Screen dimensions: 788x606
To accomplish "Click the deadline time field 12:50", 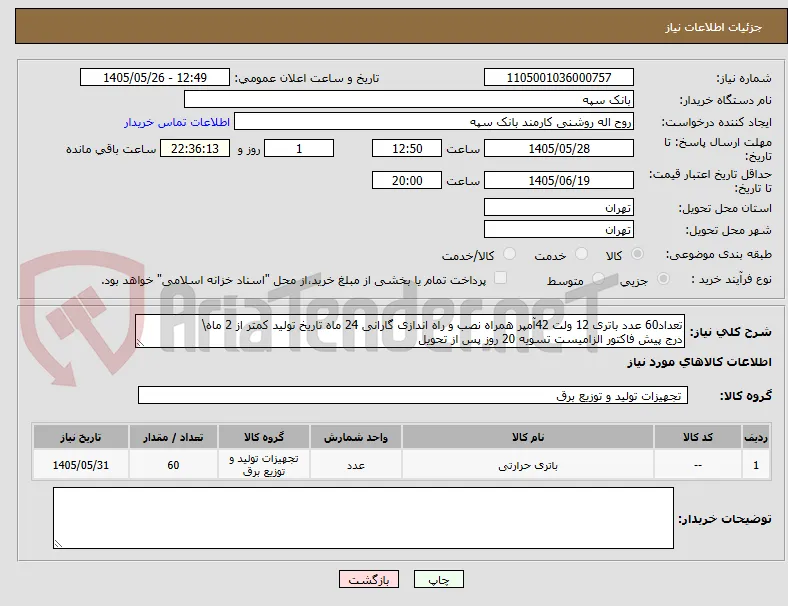I will pyautogui.click(x=407, y=148).
